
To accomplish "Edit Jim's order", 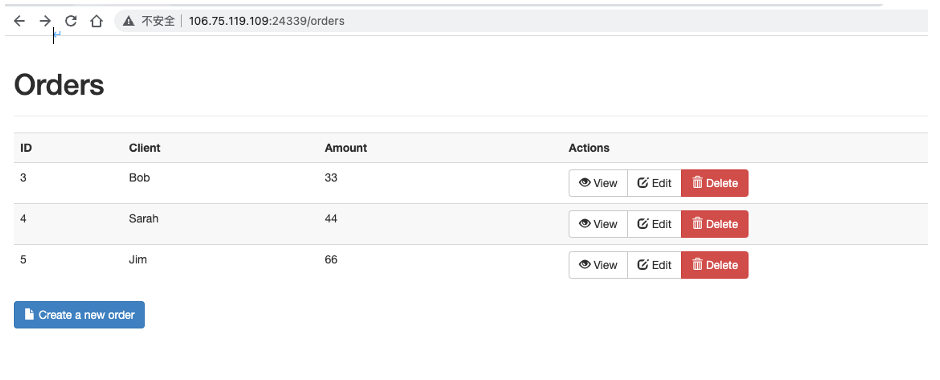I will (x=655, y=265).
